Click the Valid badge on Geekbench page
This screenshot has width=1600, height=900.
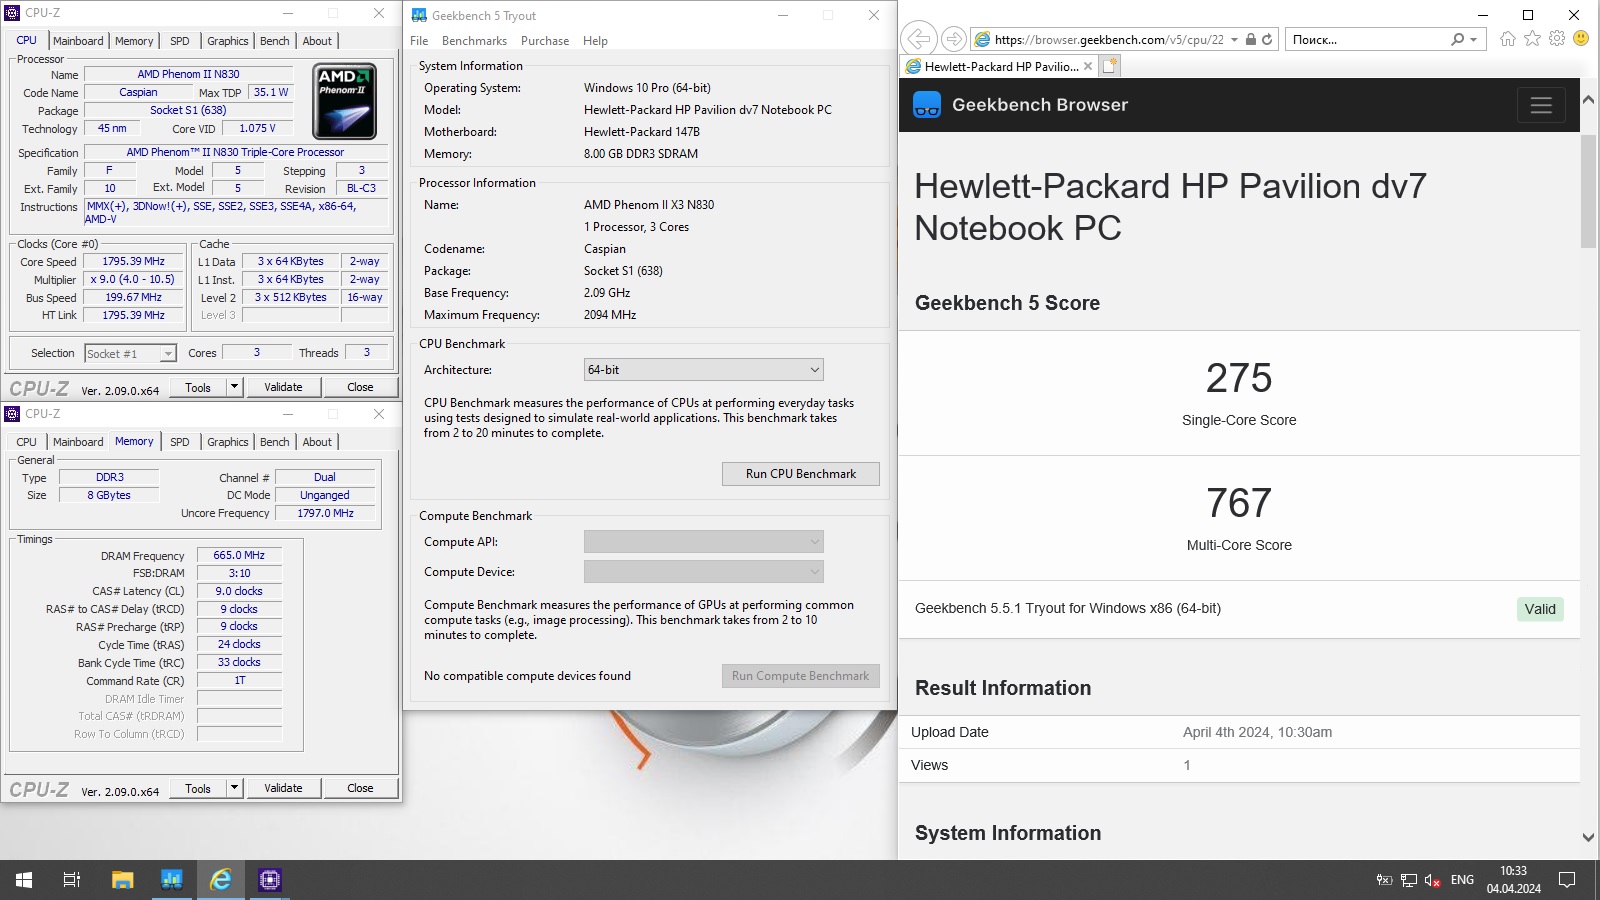pos(1540,609)
